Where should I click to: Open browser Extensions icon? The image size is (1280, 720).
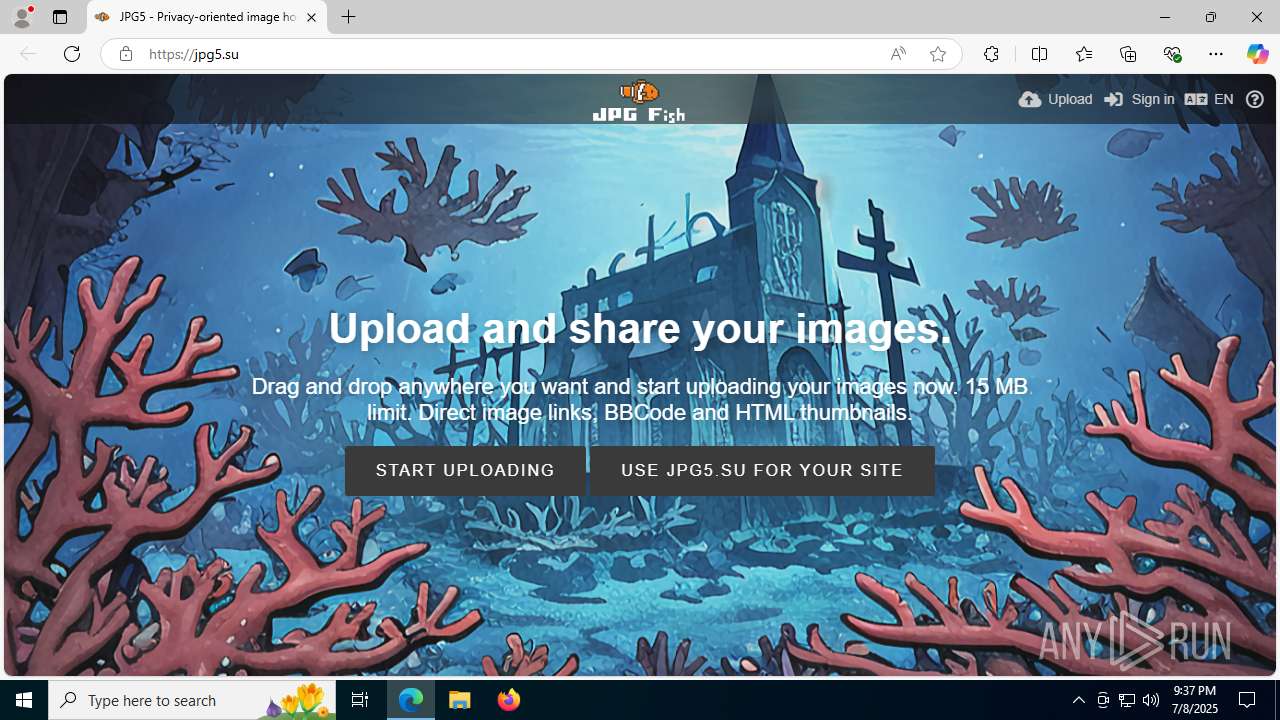click(991, 54)
